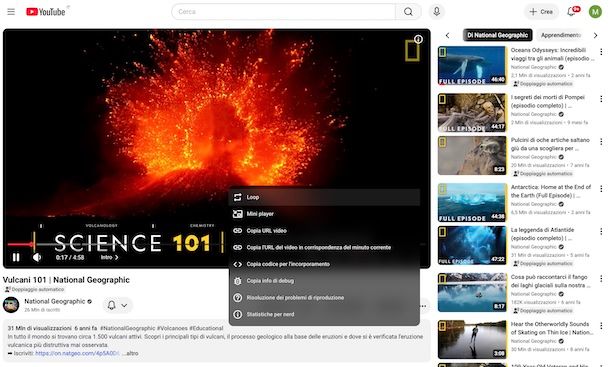The image size is (610, 367).
Task: Click the troubleshooting question mark icon
Action: [237, 297]
